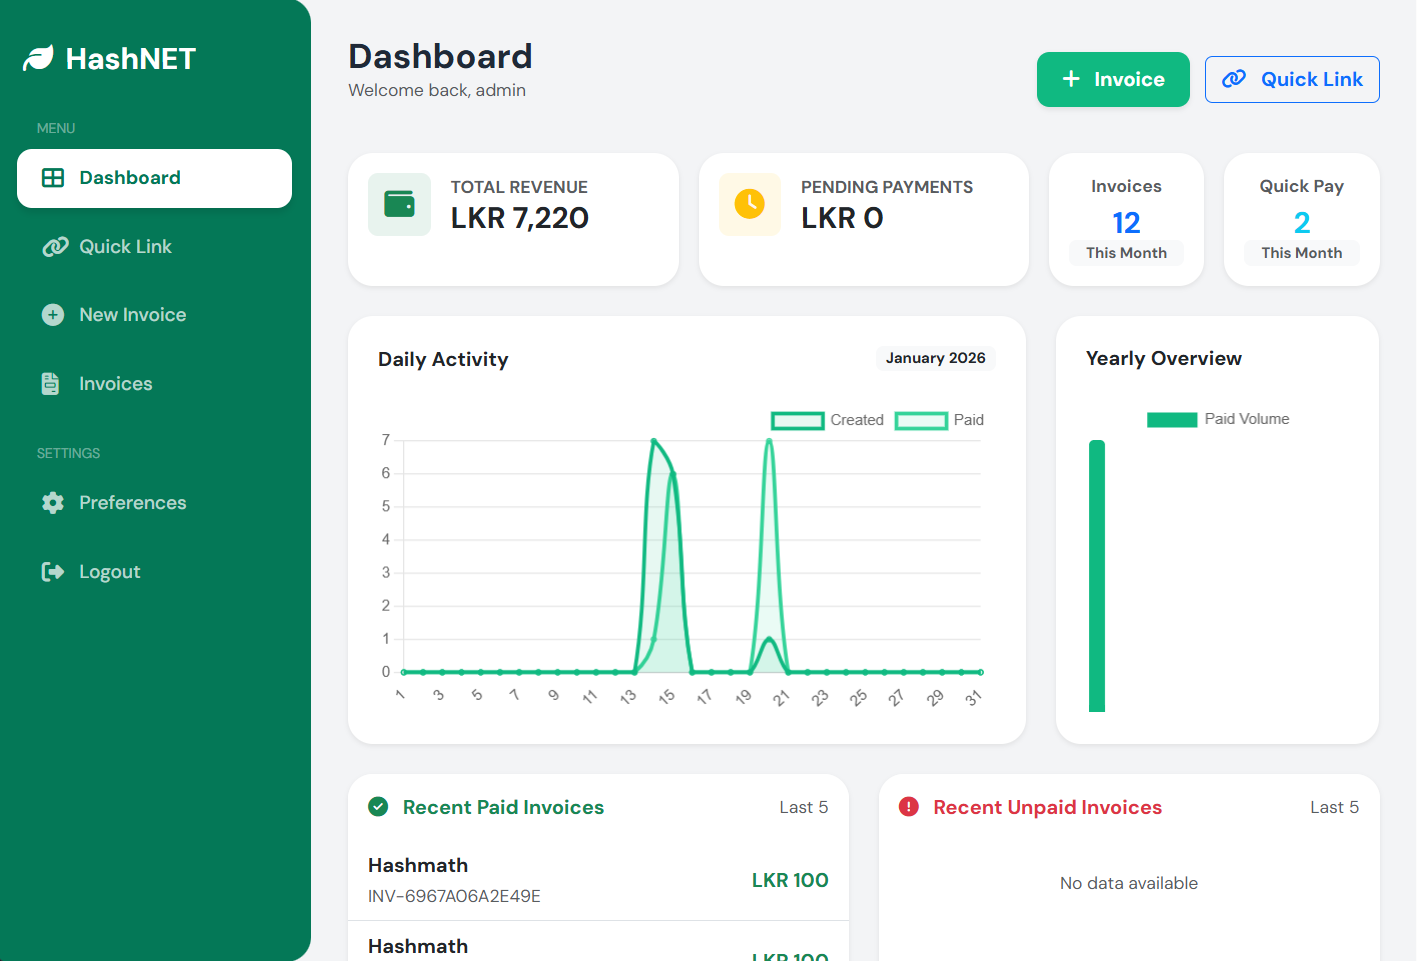Click the Invoices document icon in sidebar

(x=51, y=383)
